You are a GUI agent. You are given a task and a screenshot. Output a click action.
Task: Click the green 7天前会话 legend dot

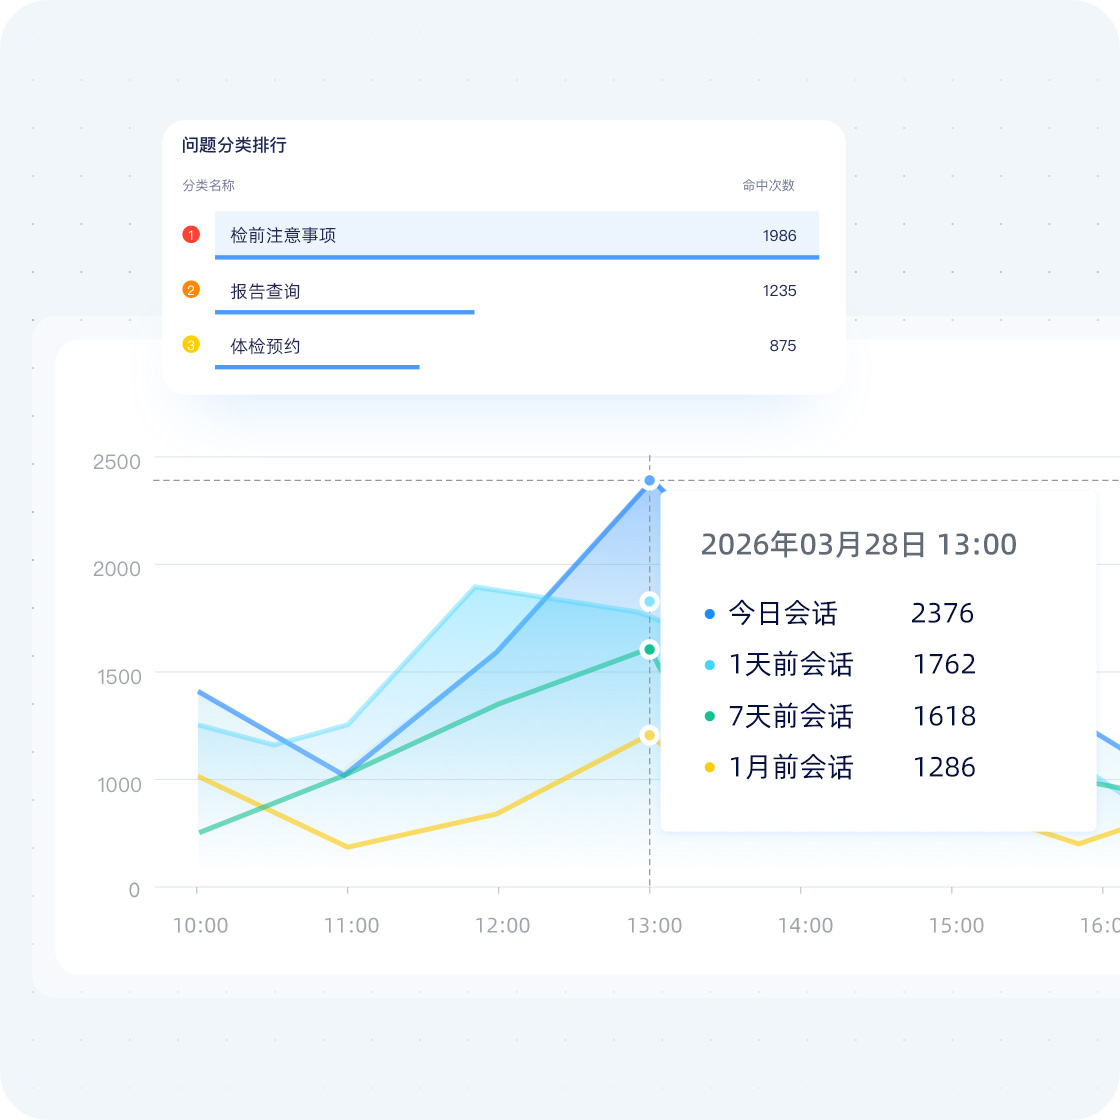click(x=710, y=717)
